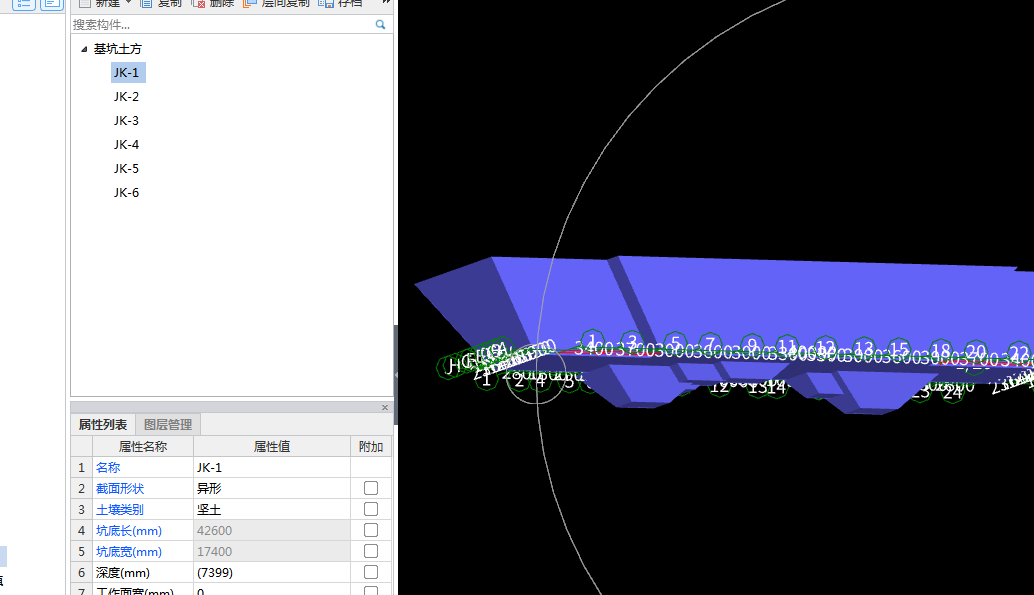Select component JK-2 in the tree
Screen dimensions: 1034x595
pyautogui.click(x=126, y=96)
